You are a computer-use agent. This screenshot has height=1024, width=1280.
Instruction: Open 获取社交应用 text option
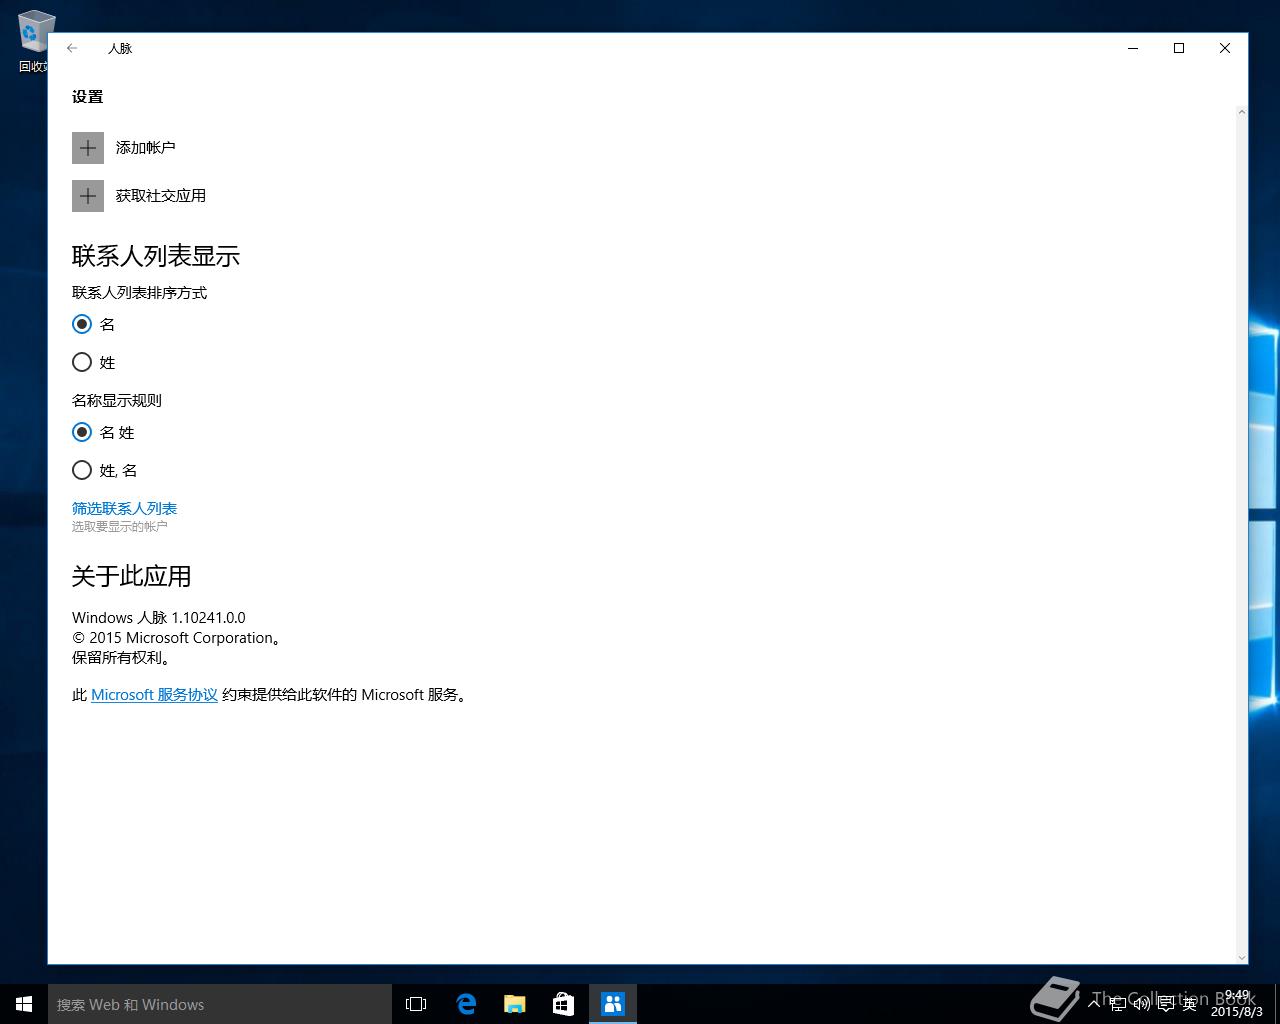pyautogui.click(x=161, y=196)
